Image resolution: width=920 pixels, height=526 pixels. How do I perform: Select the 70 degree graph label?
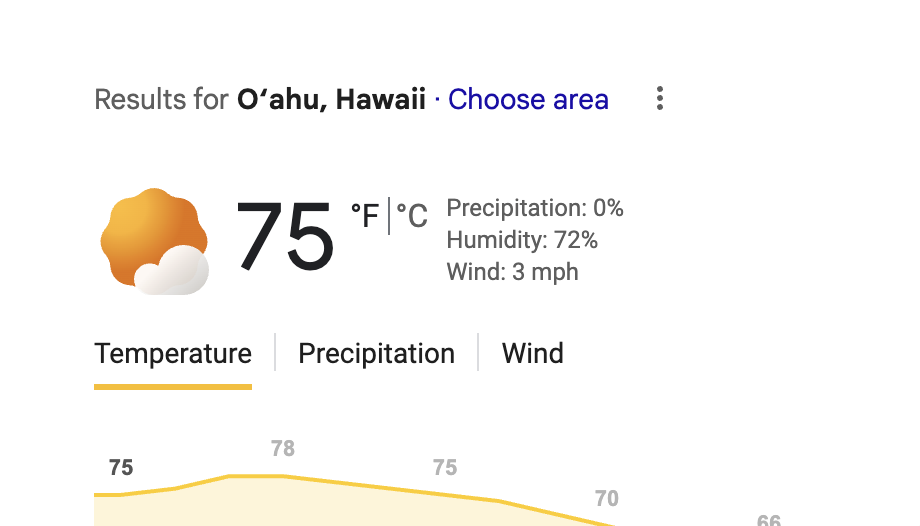pyautogui.click(x=606, y=499)
